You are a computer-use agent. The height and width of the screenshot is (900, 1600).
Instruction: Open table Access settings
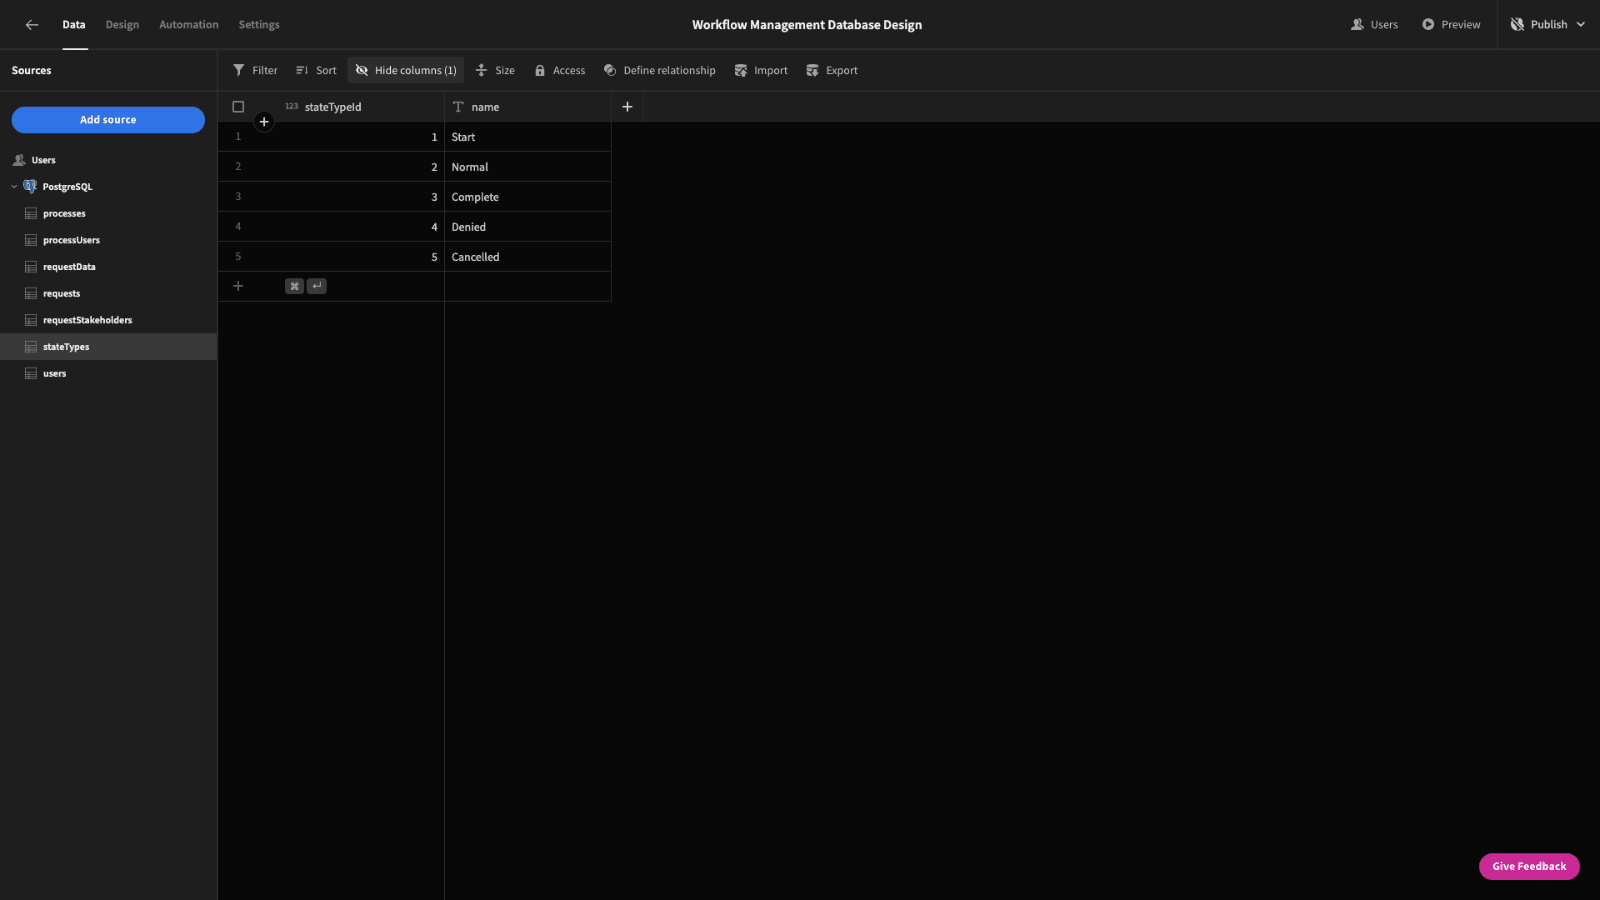pyautogui.click(x=559, y=71)
